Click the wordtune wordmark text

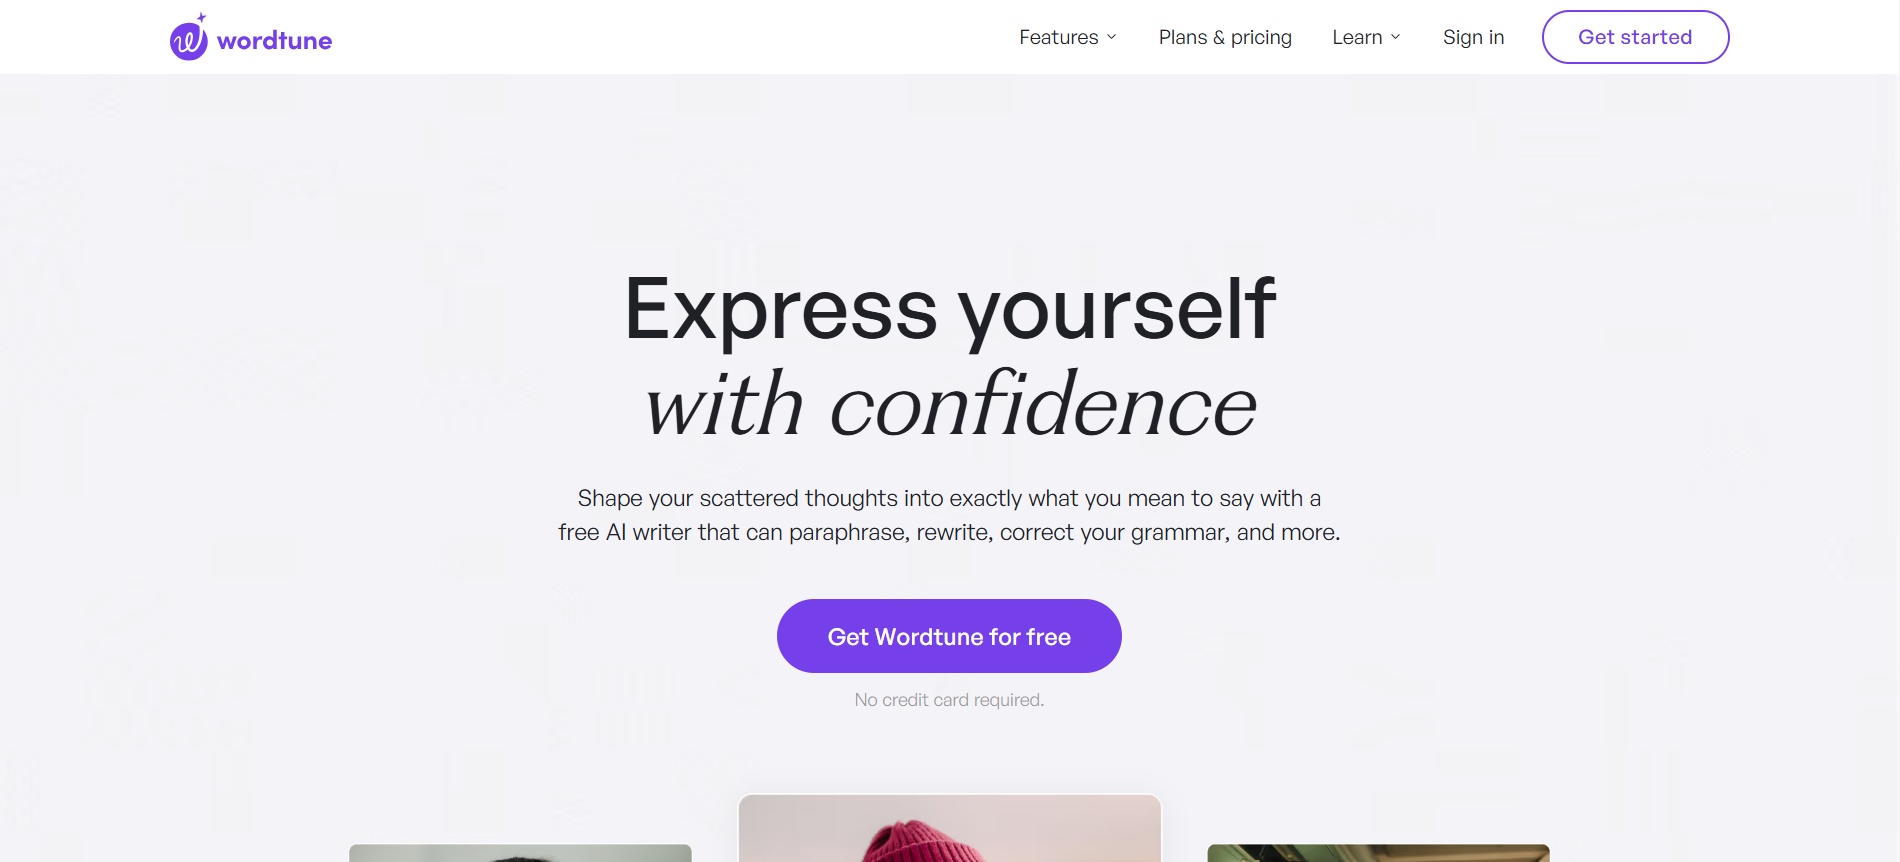click(274, 41)
